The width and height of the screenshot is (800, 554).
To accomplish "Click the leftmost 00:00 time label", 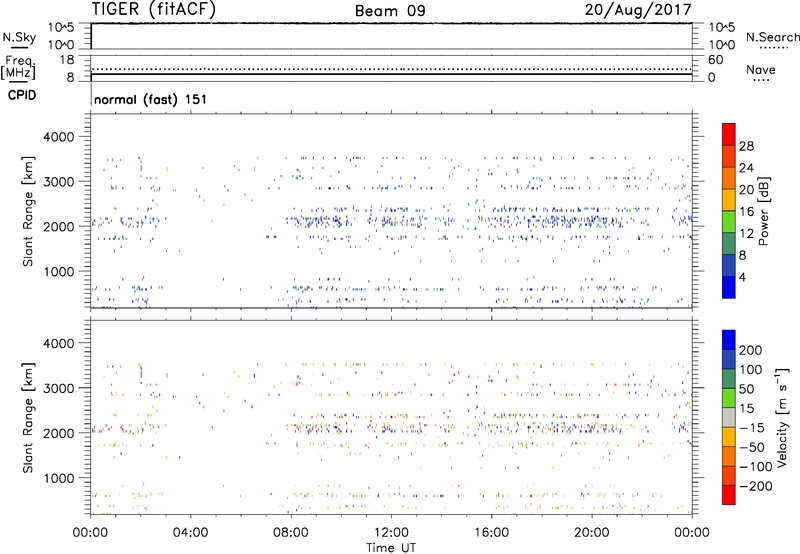I will pos(91,533).
